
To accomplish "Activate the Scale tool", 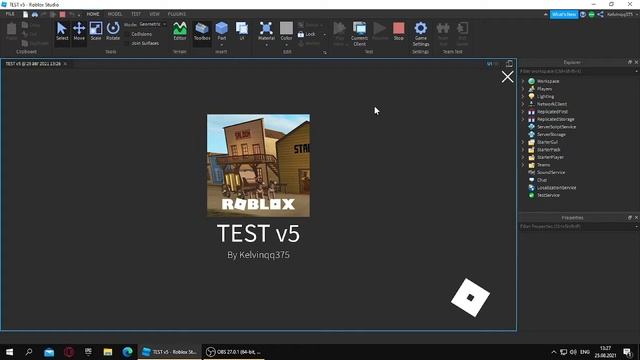I will pyautogui.click(x=96, y=31).
